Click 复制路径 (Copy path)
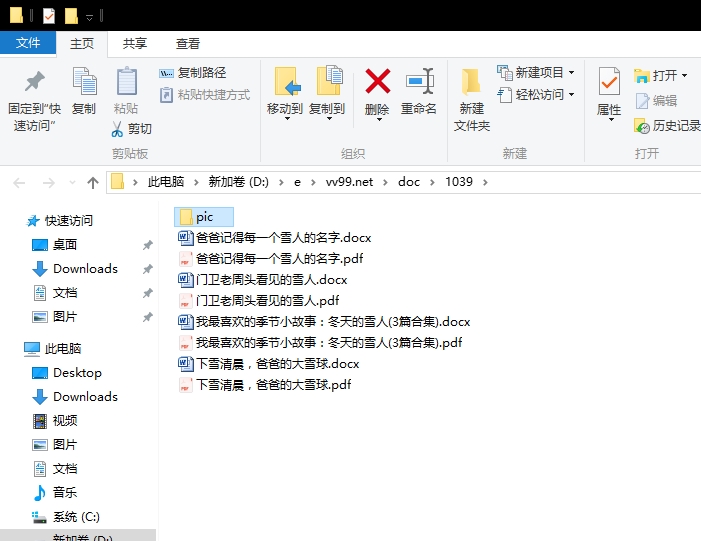 193,72
